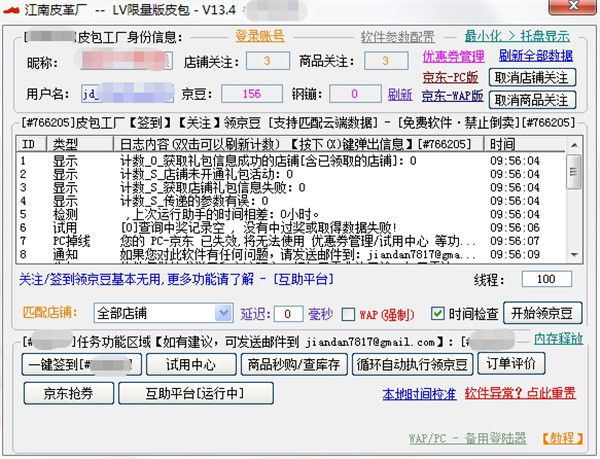
Task: Select log row 6 查询中奖记录空
Action: (x=291, y=228)
